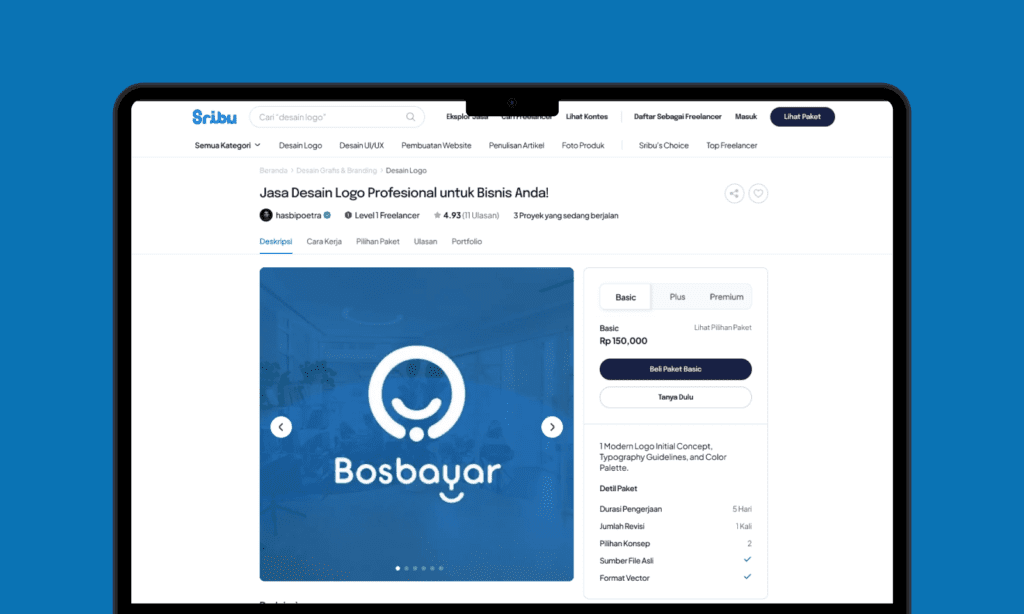Click Desain Logo in the breadcrumb
Viewport: 1024px width, 614px height.
(406, 171)
